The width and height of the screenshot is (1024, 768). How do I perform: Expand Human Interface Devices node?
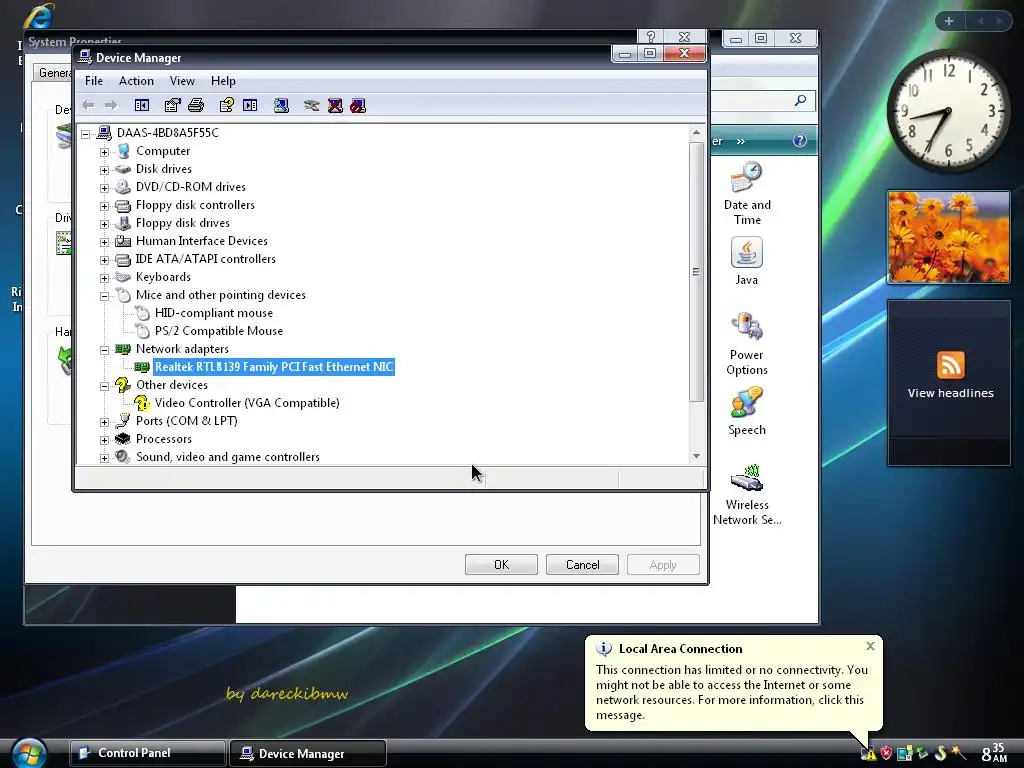pyautogui.click(x=104, y=242)
